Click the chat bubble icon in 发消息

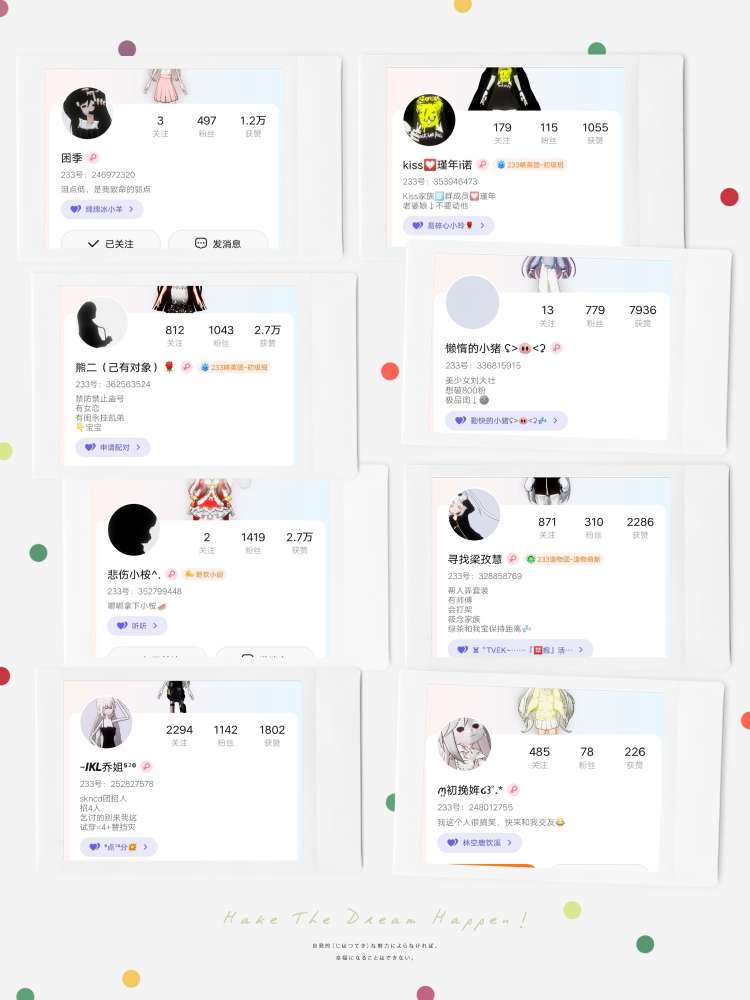click(x=201, y=243)
